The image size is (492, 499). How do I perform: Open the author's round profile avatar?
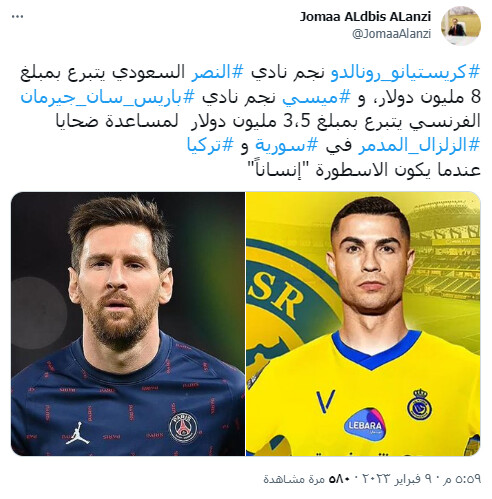click(x=461, y=25)
